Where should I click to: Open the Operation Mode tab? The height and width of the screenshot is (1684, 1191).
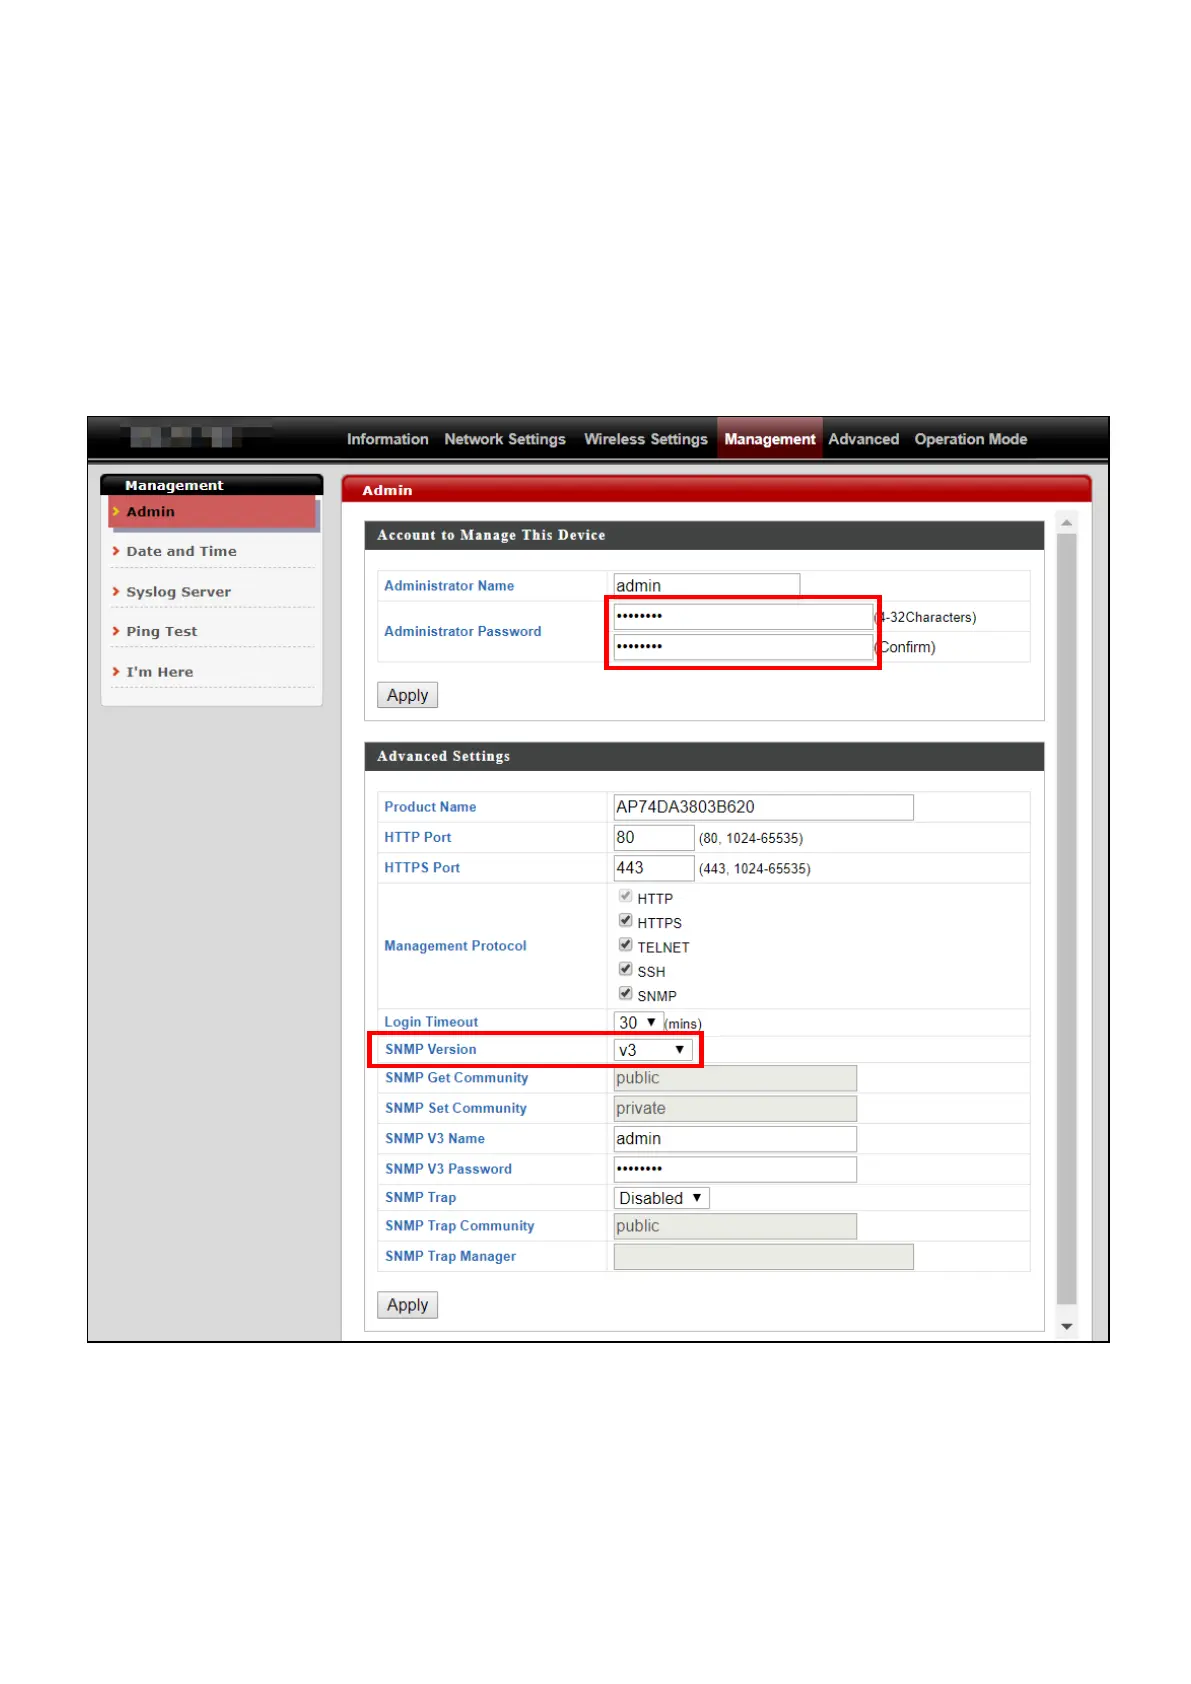tap(970, 439)
